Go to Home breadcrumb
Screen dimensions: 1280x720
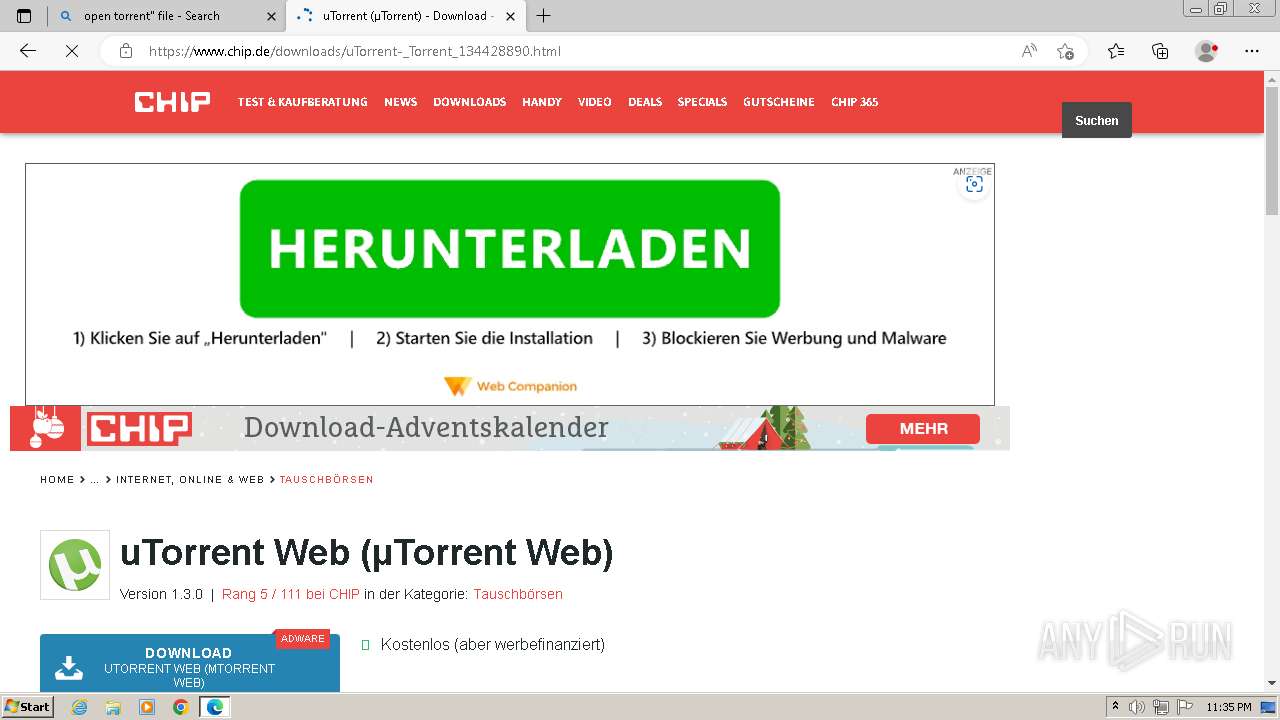tap(57, 480)
